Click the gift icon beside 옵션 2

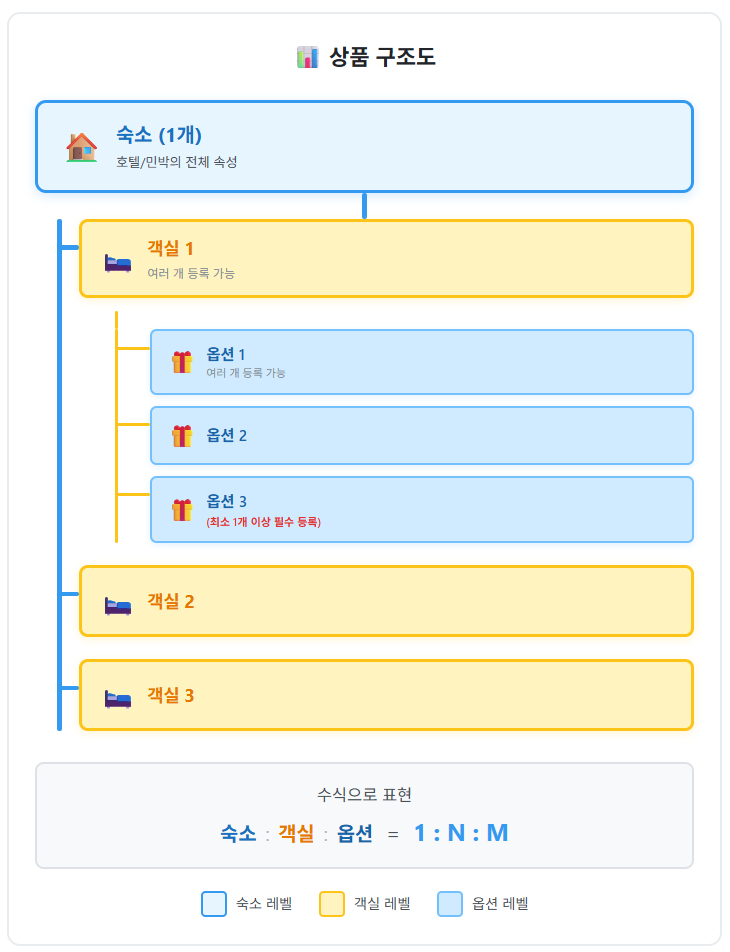pos(181,436)
